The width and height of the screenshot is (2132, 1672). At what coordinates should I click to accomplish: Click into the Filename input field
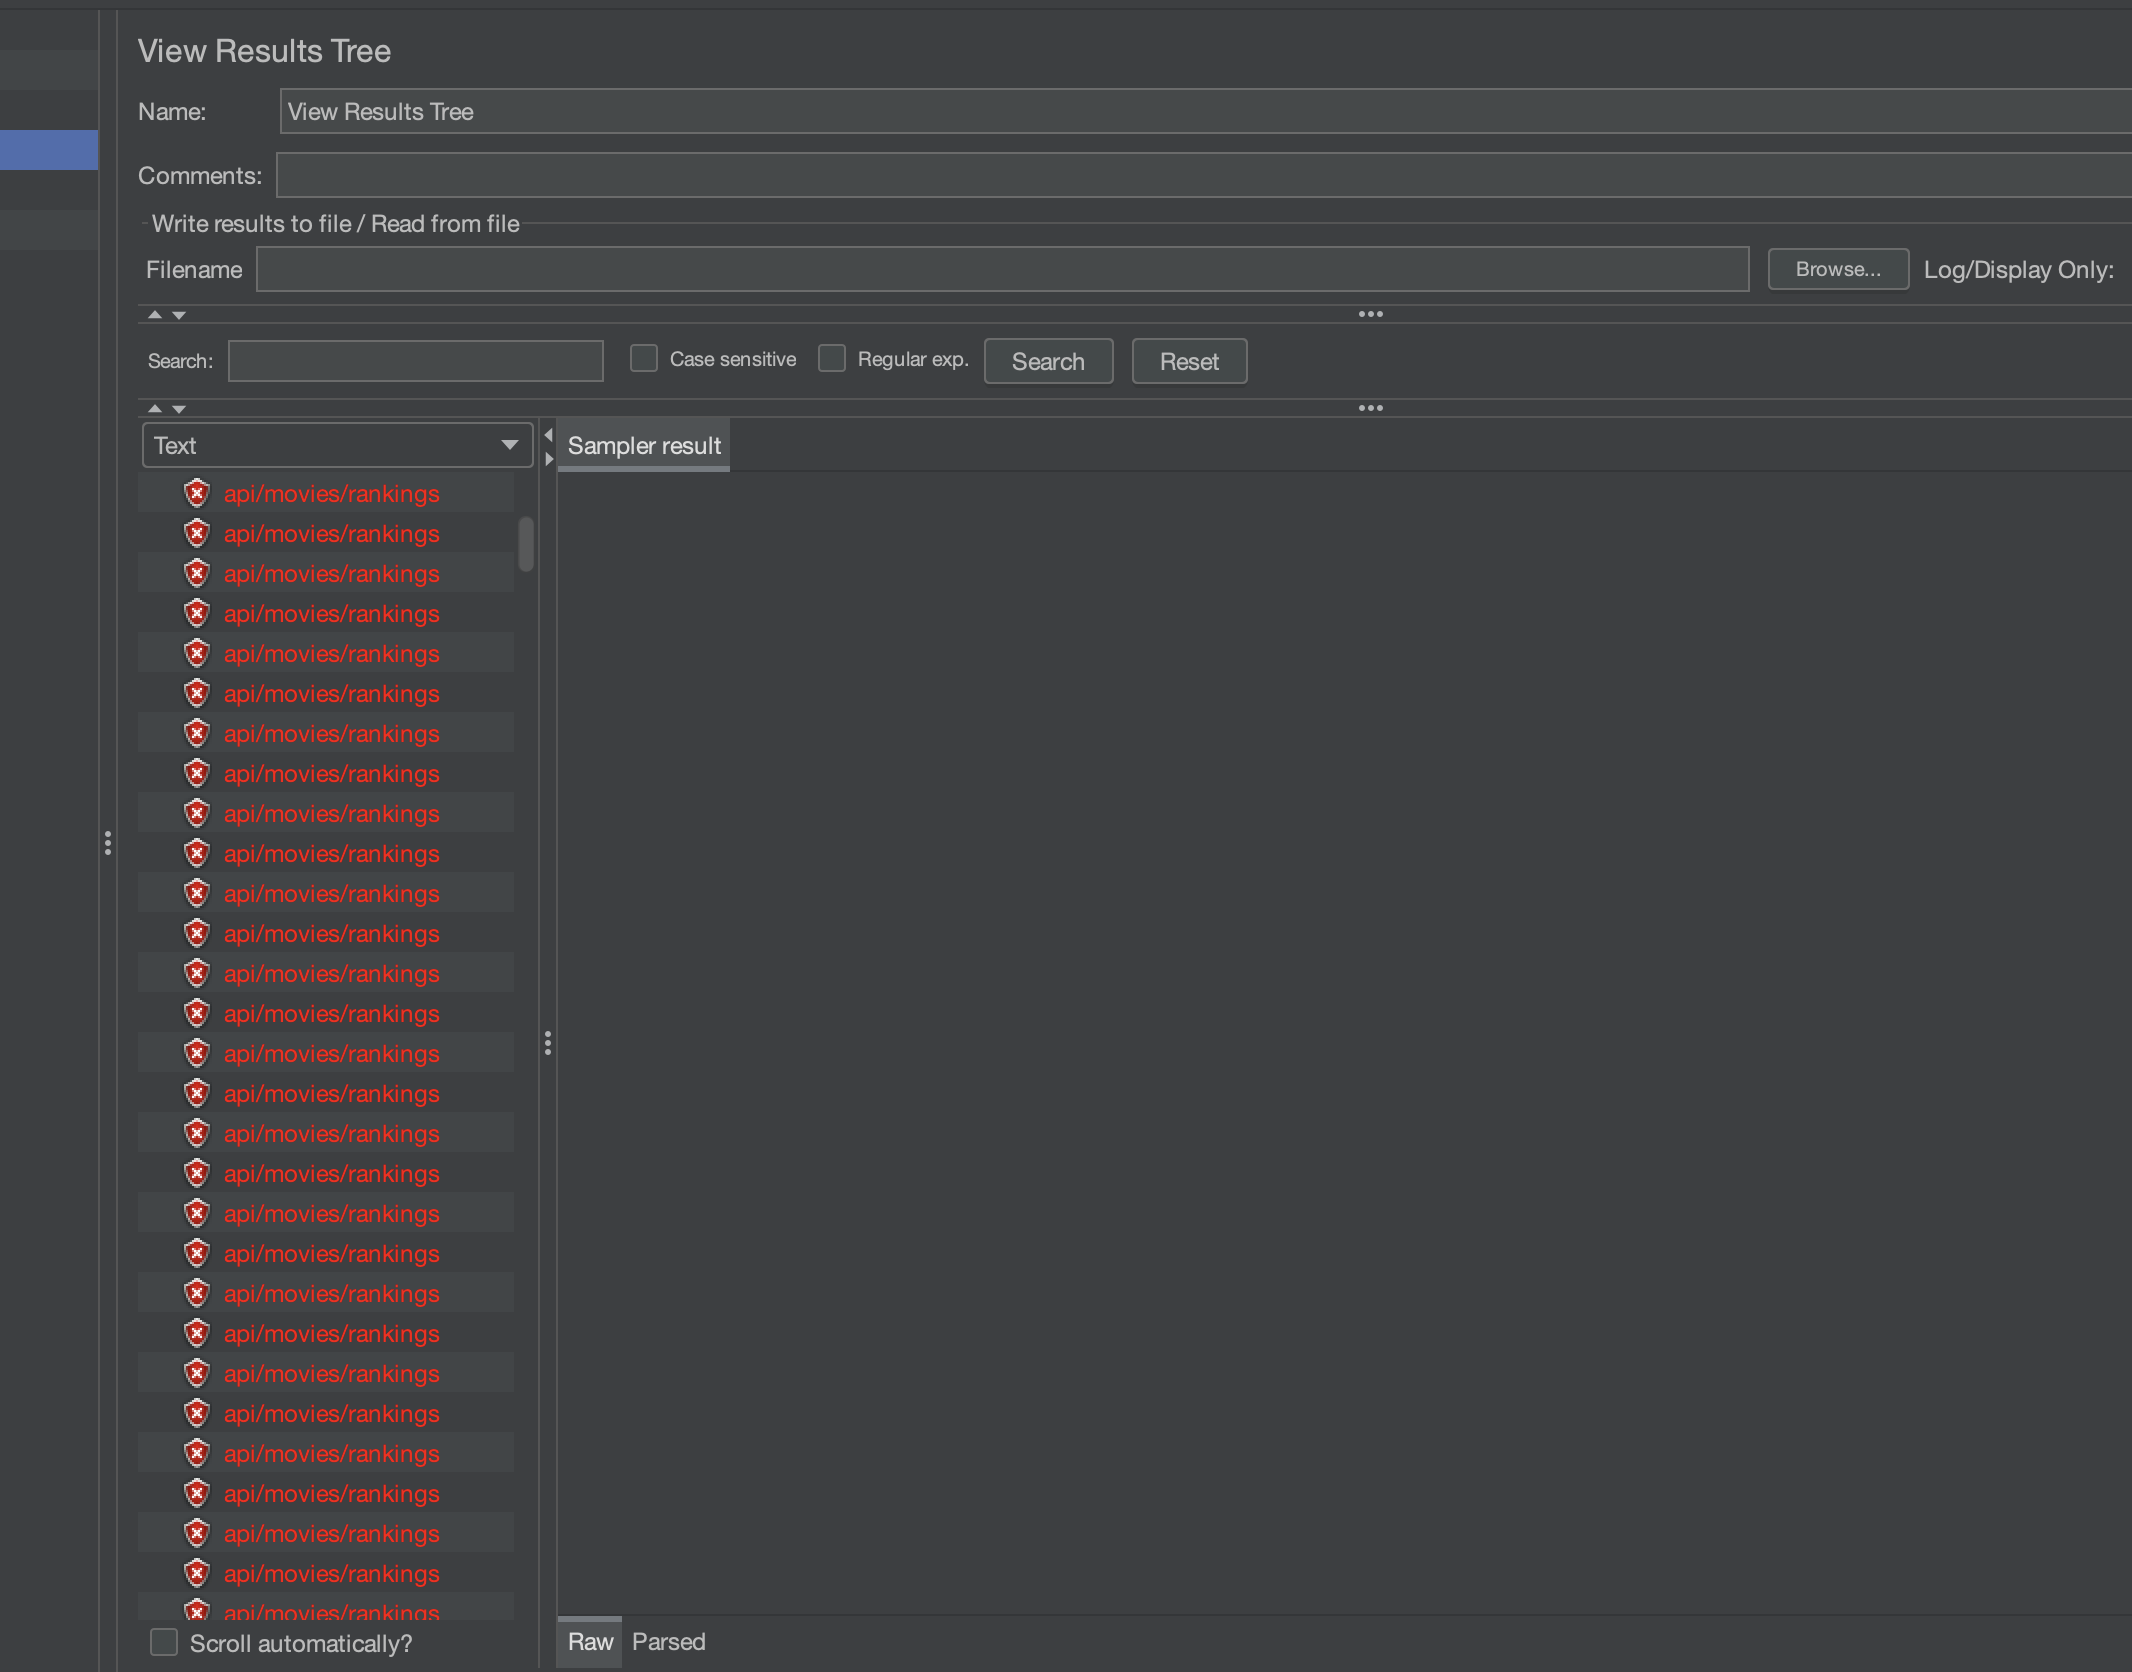coord(1002,269)
